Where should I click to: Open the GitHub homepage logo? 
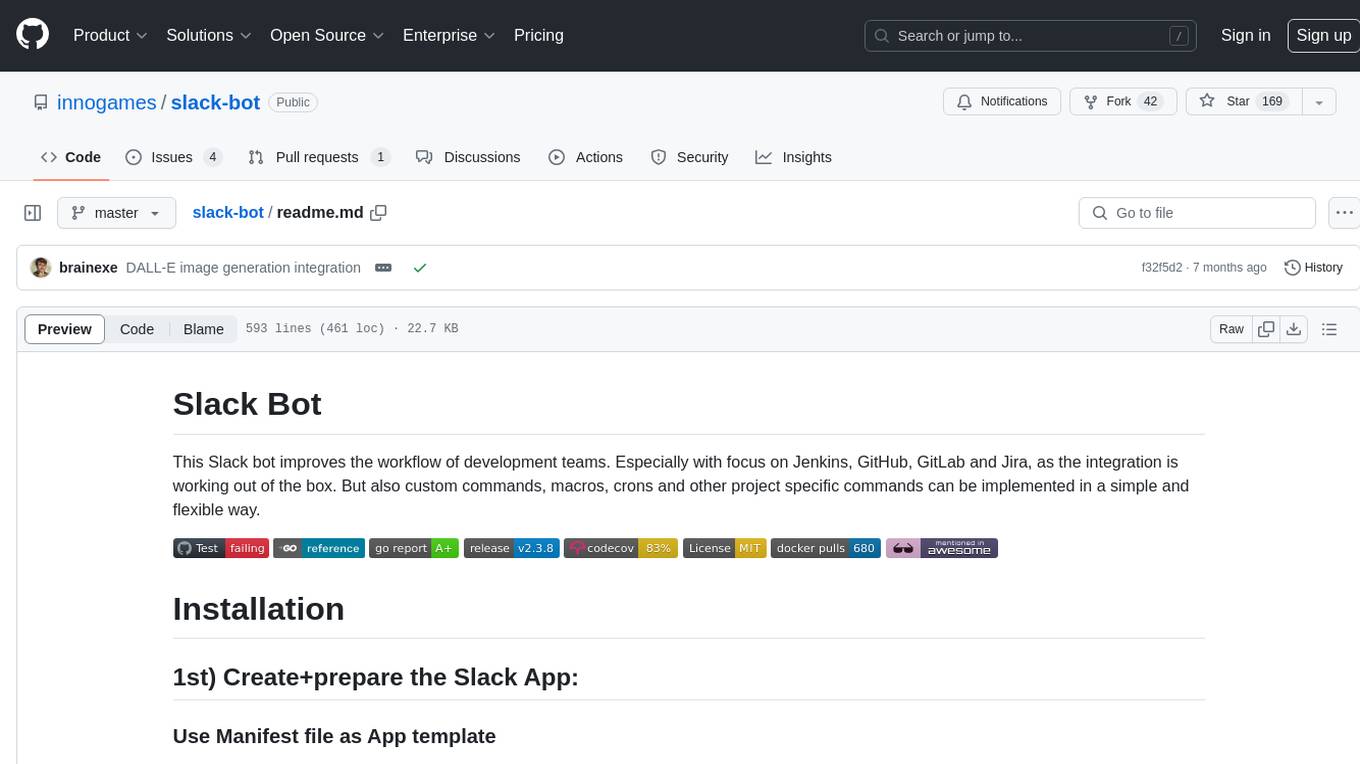click(32, 35)
